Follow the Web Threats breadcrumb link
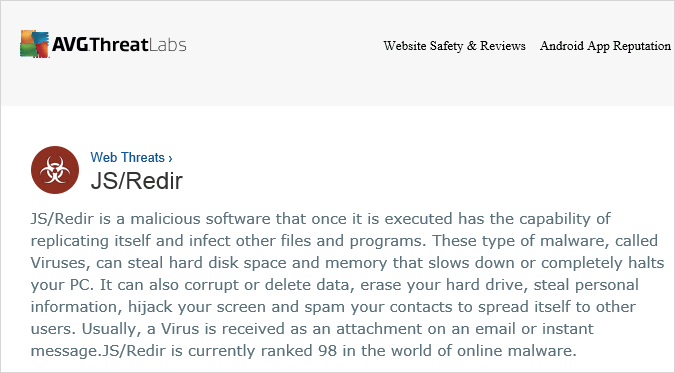 pos(127,158)
